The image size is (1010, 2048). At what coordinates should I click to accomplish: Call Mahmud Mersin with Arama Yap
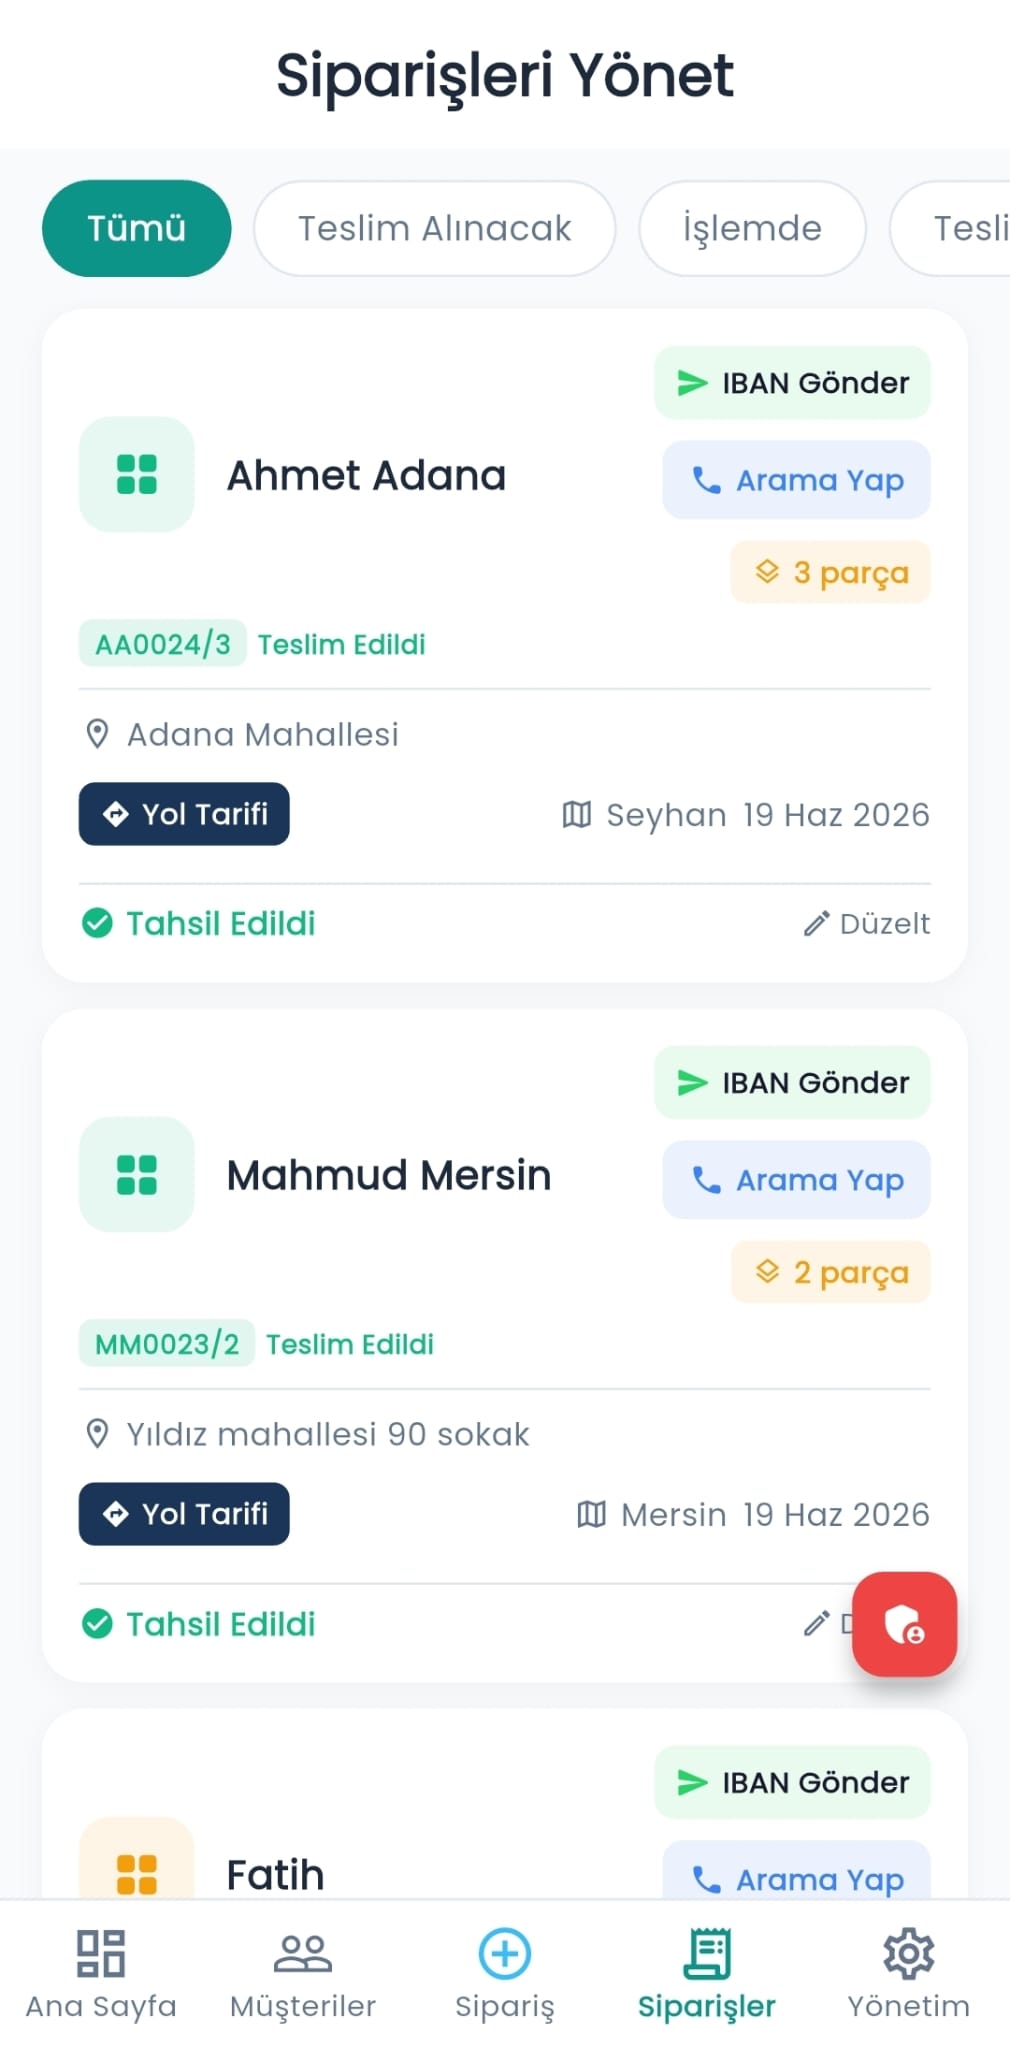click(x=796, y=1180)
